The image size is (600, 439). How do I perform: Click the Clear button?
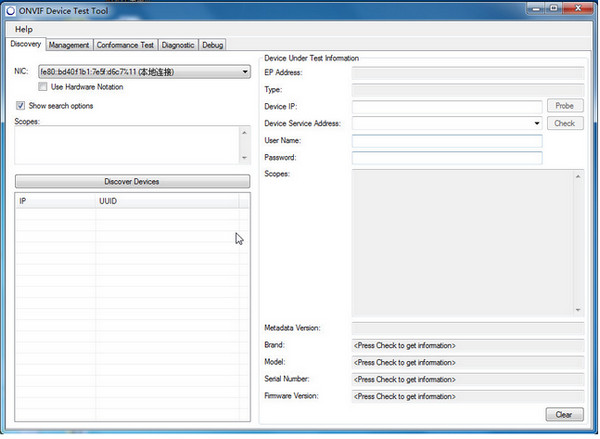pos(564,414)
